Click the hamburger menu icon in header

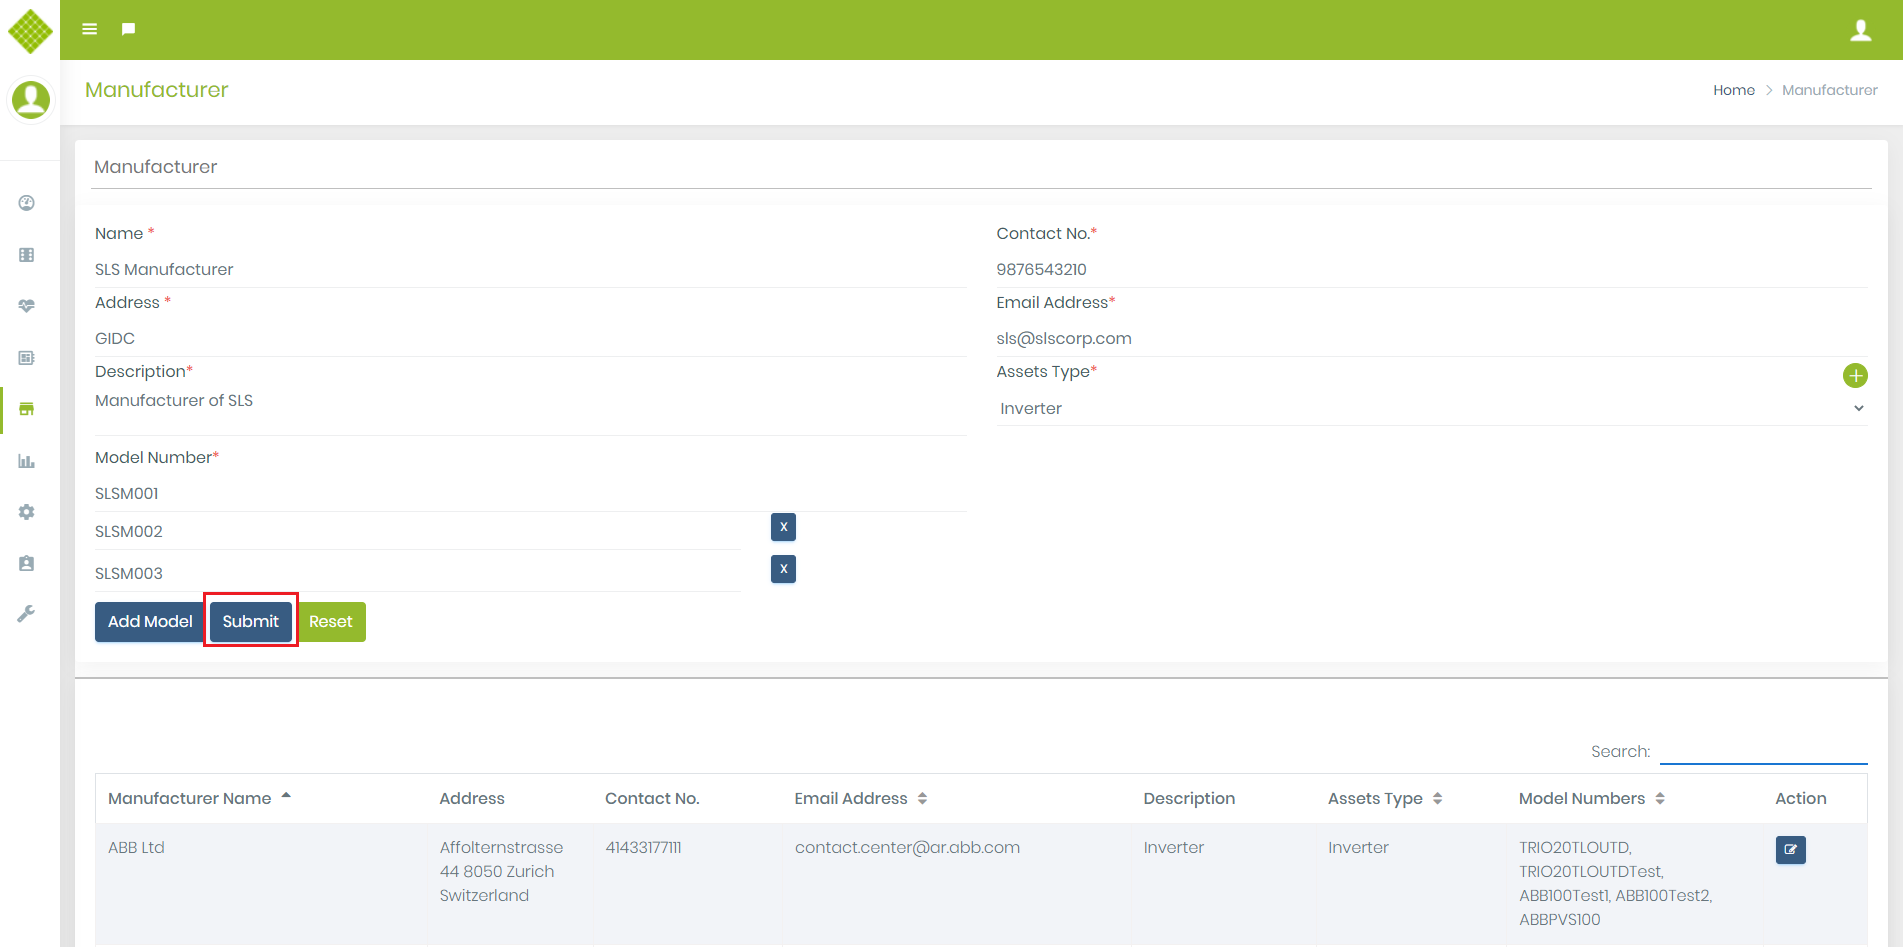[89, 29]
